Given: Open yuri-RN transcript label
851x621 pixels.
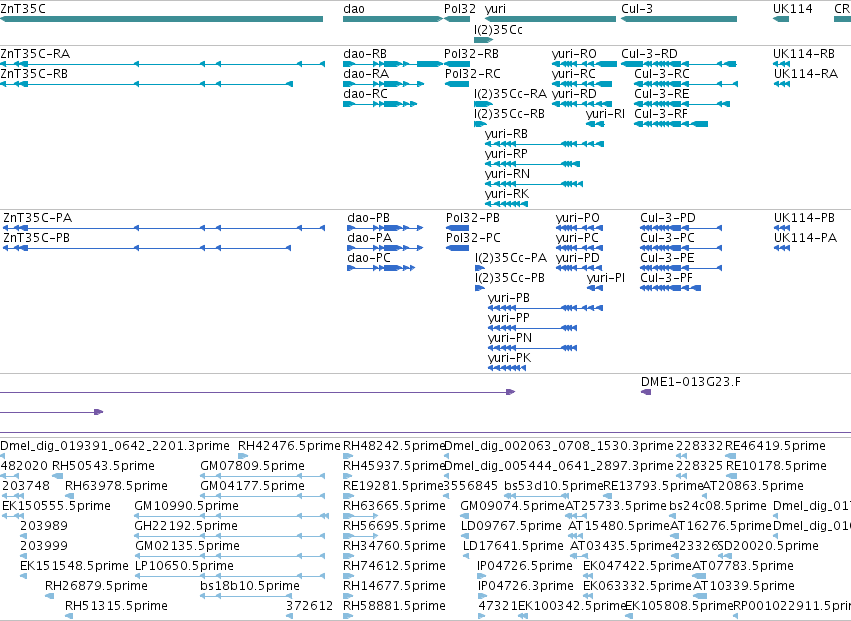Looking at the screenshot, I should tap(507, 174).
